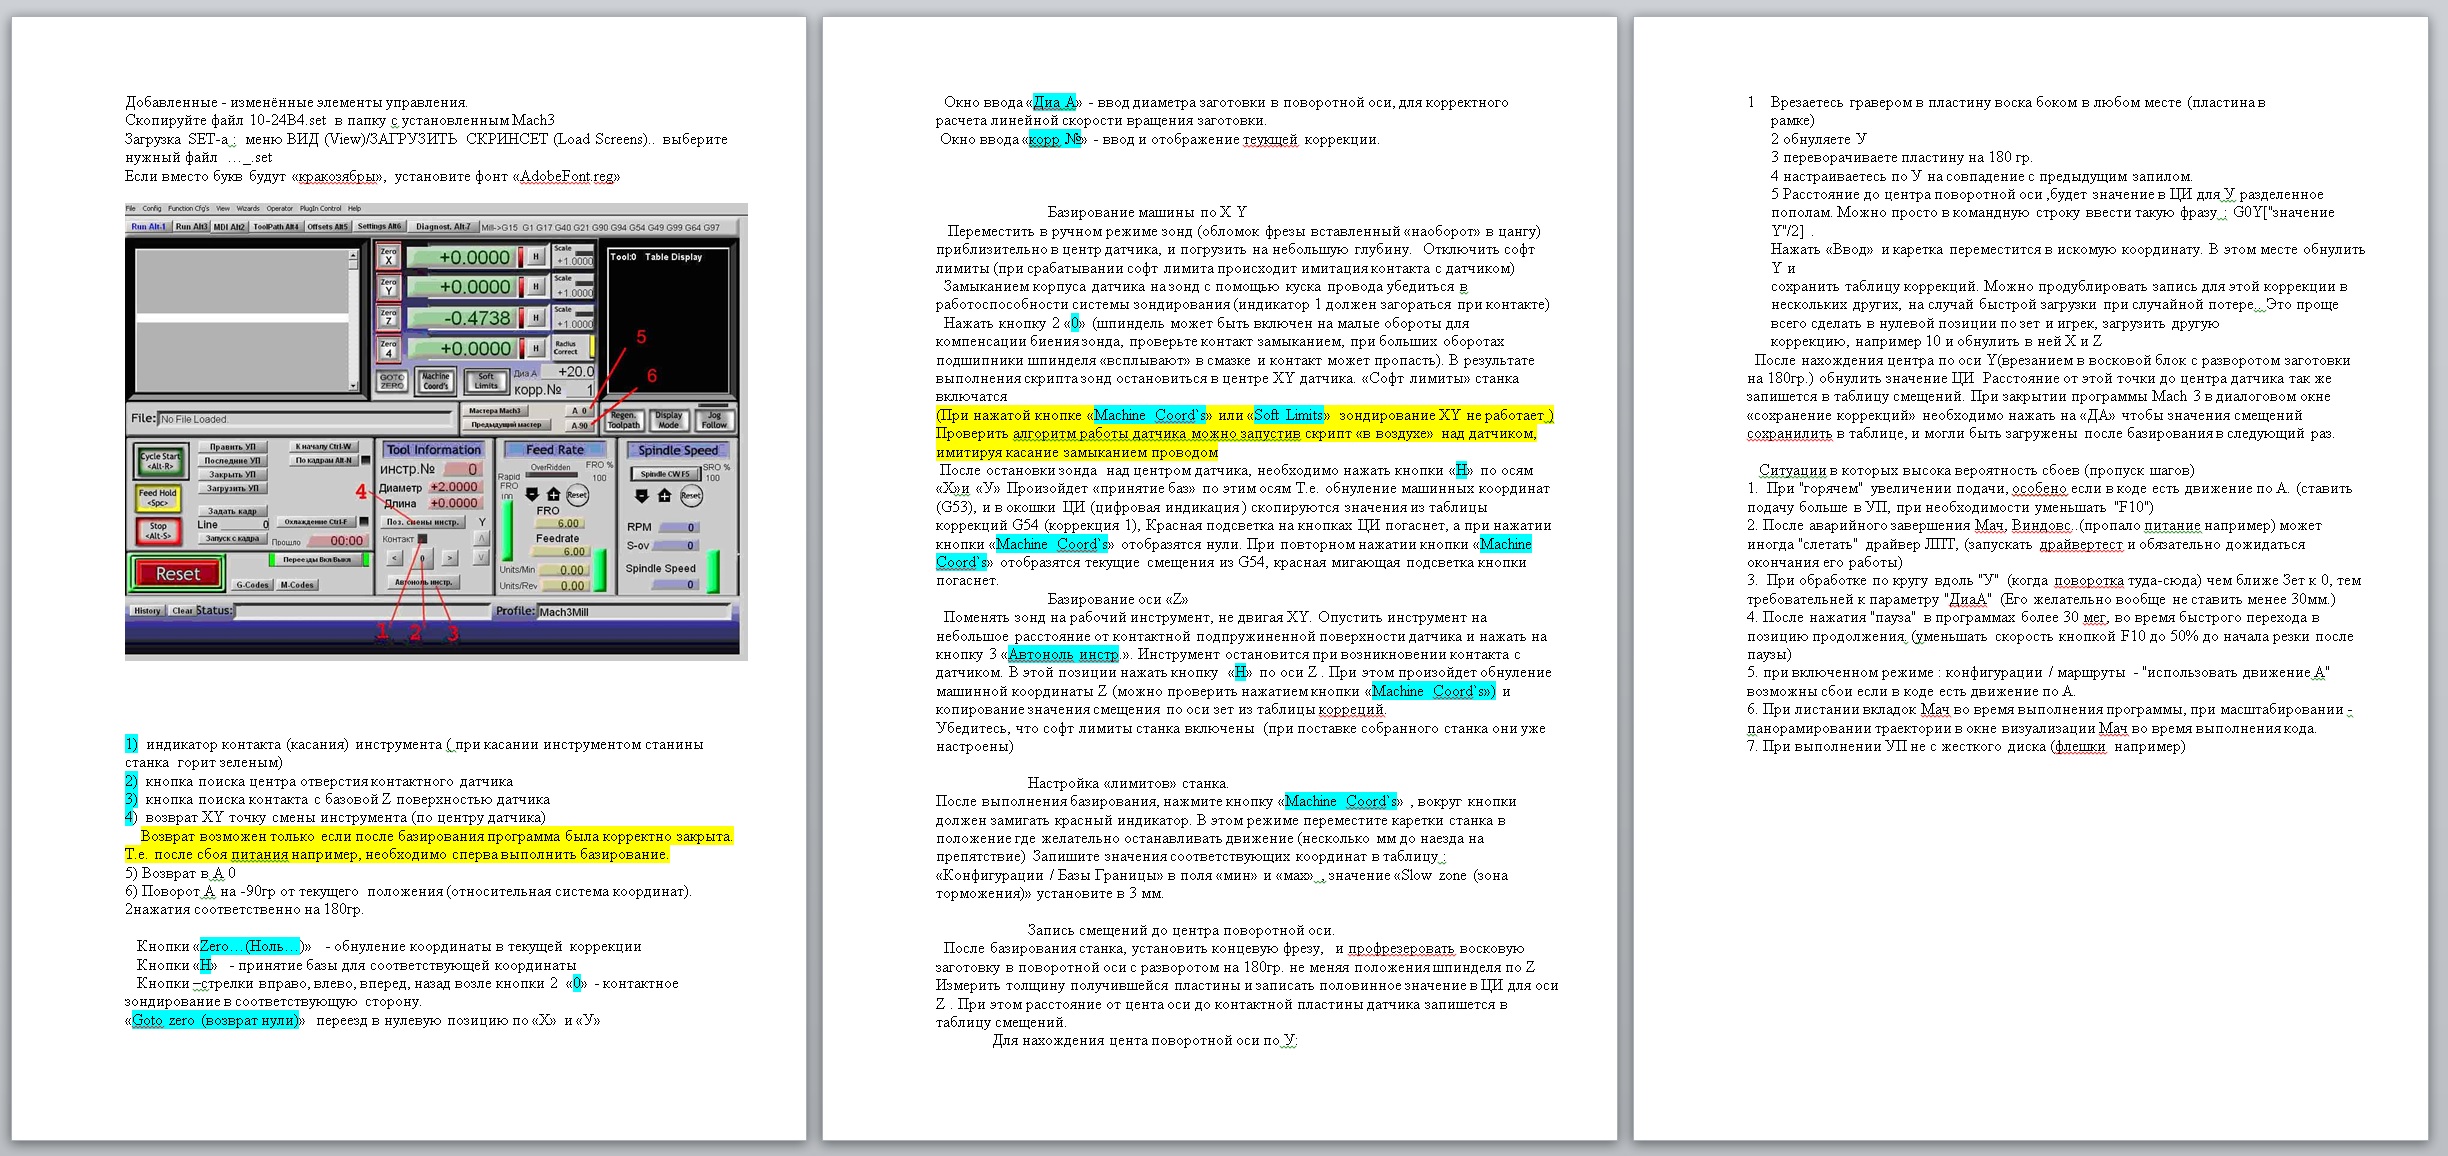Click the G-code list scroll up arrow
The image size is (2448, 1156).
click(353, 257)
